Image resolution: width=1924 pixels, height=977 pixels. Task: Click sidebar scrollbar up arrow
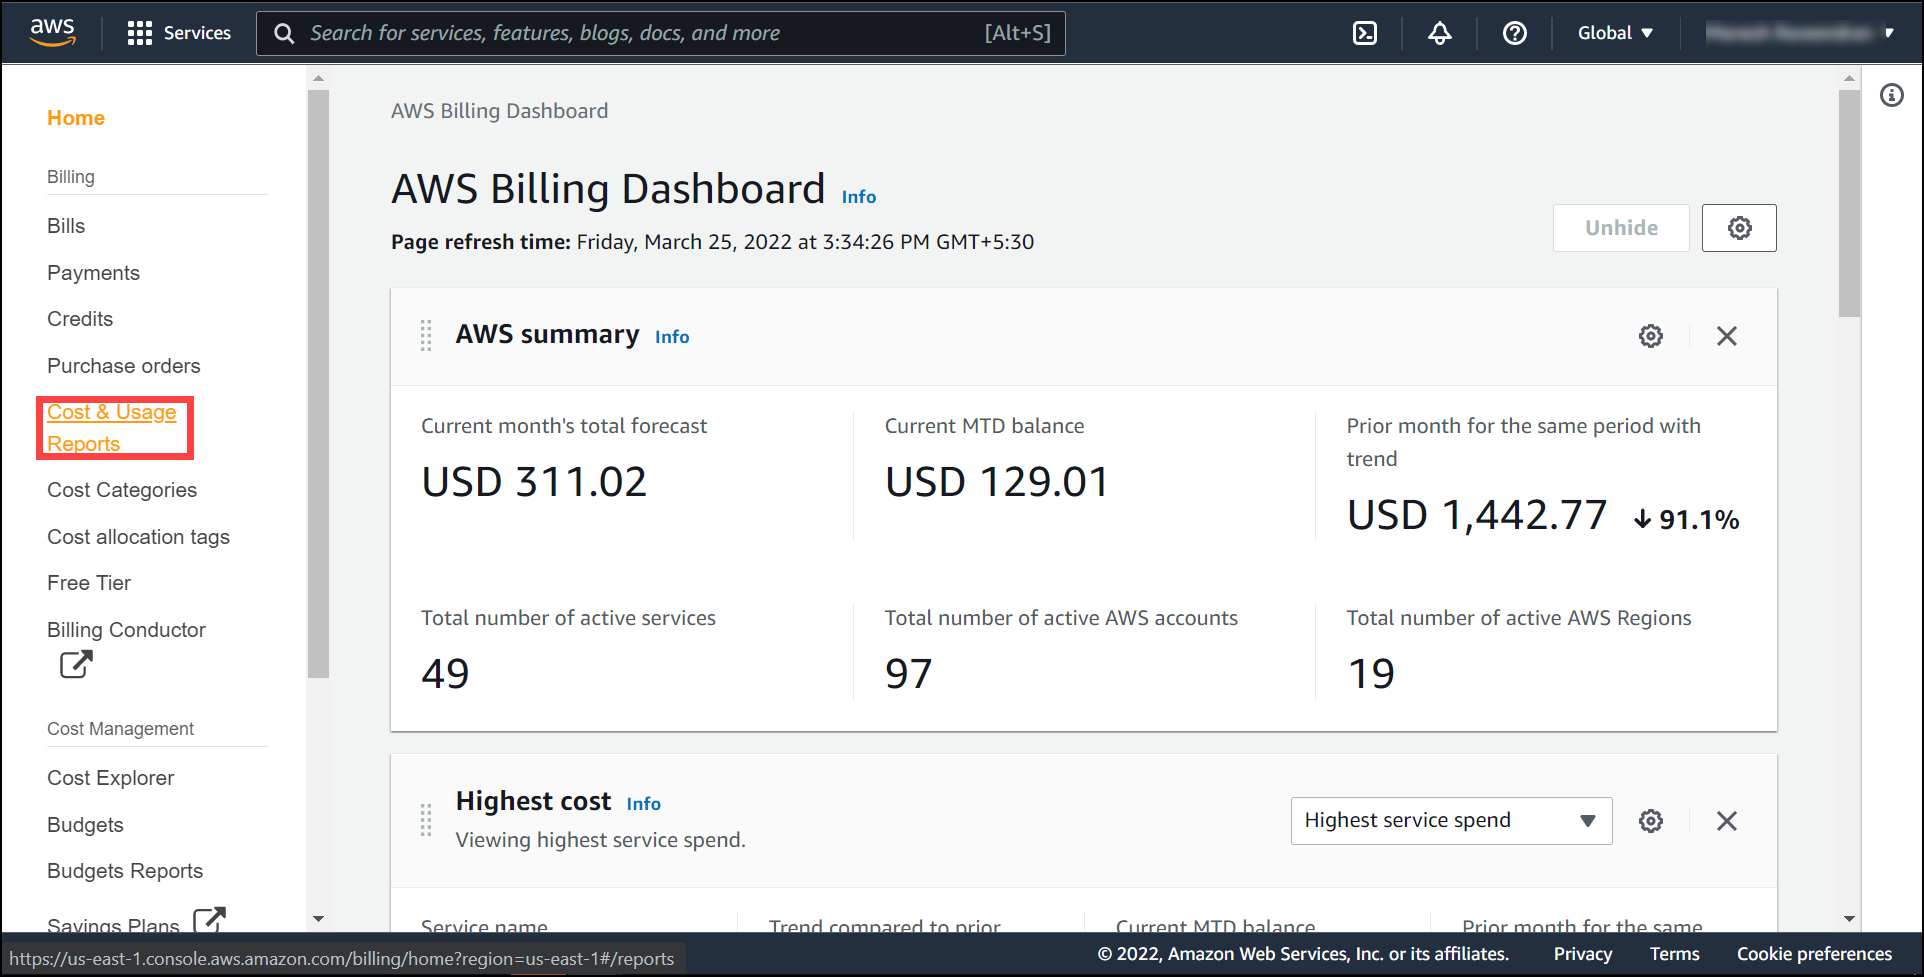(318, 78)
